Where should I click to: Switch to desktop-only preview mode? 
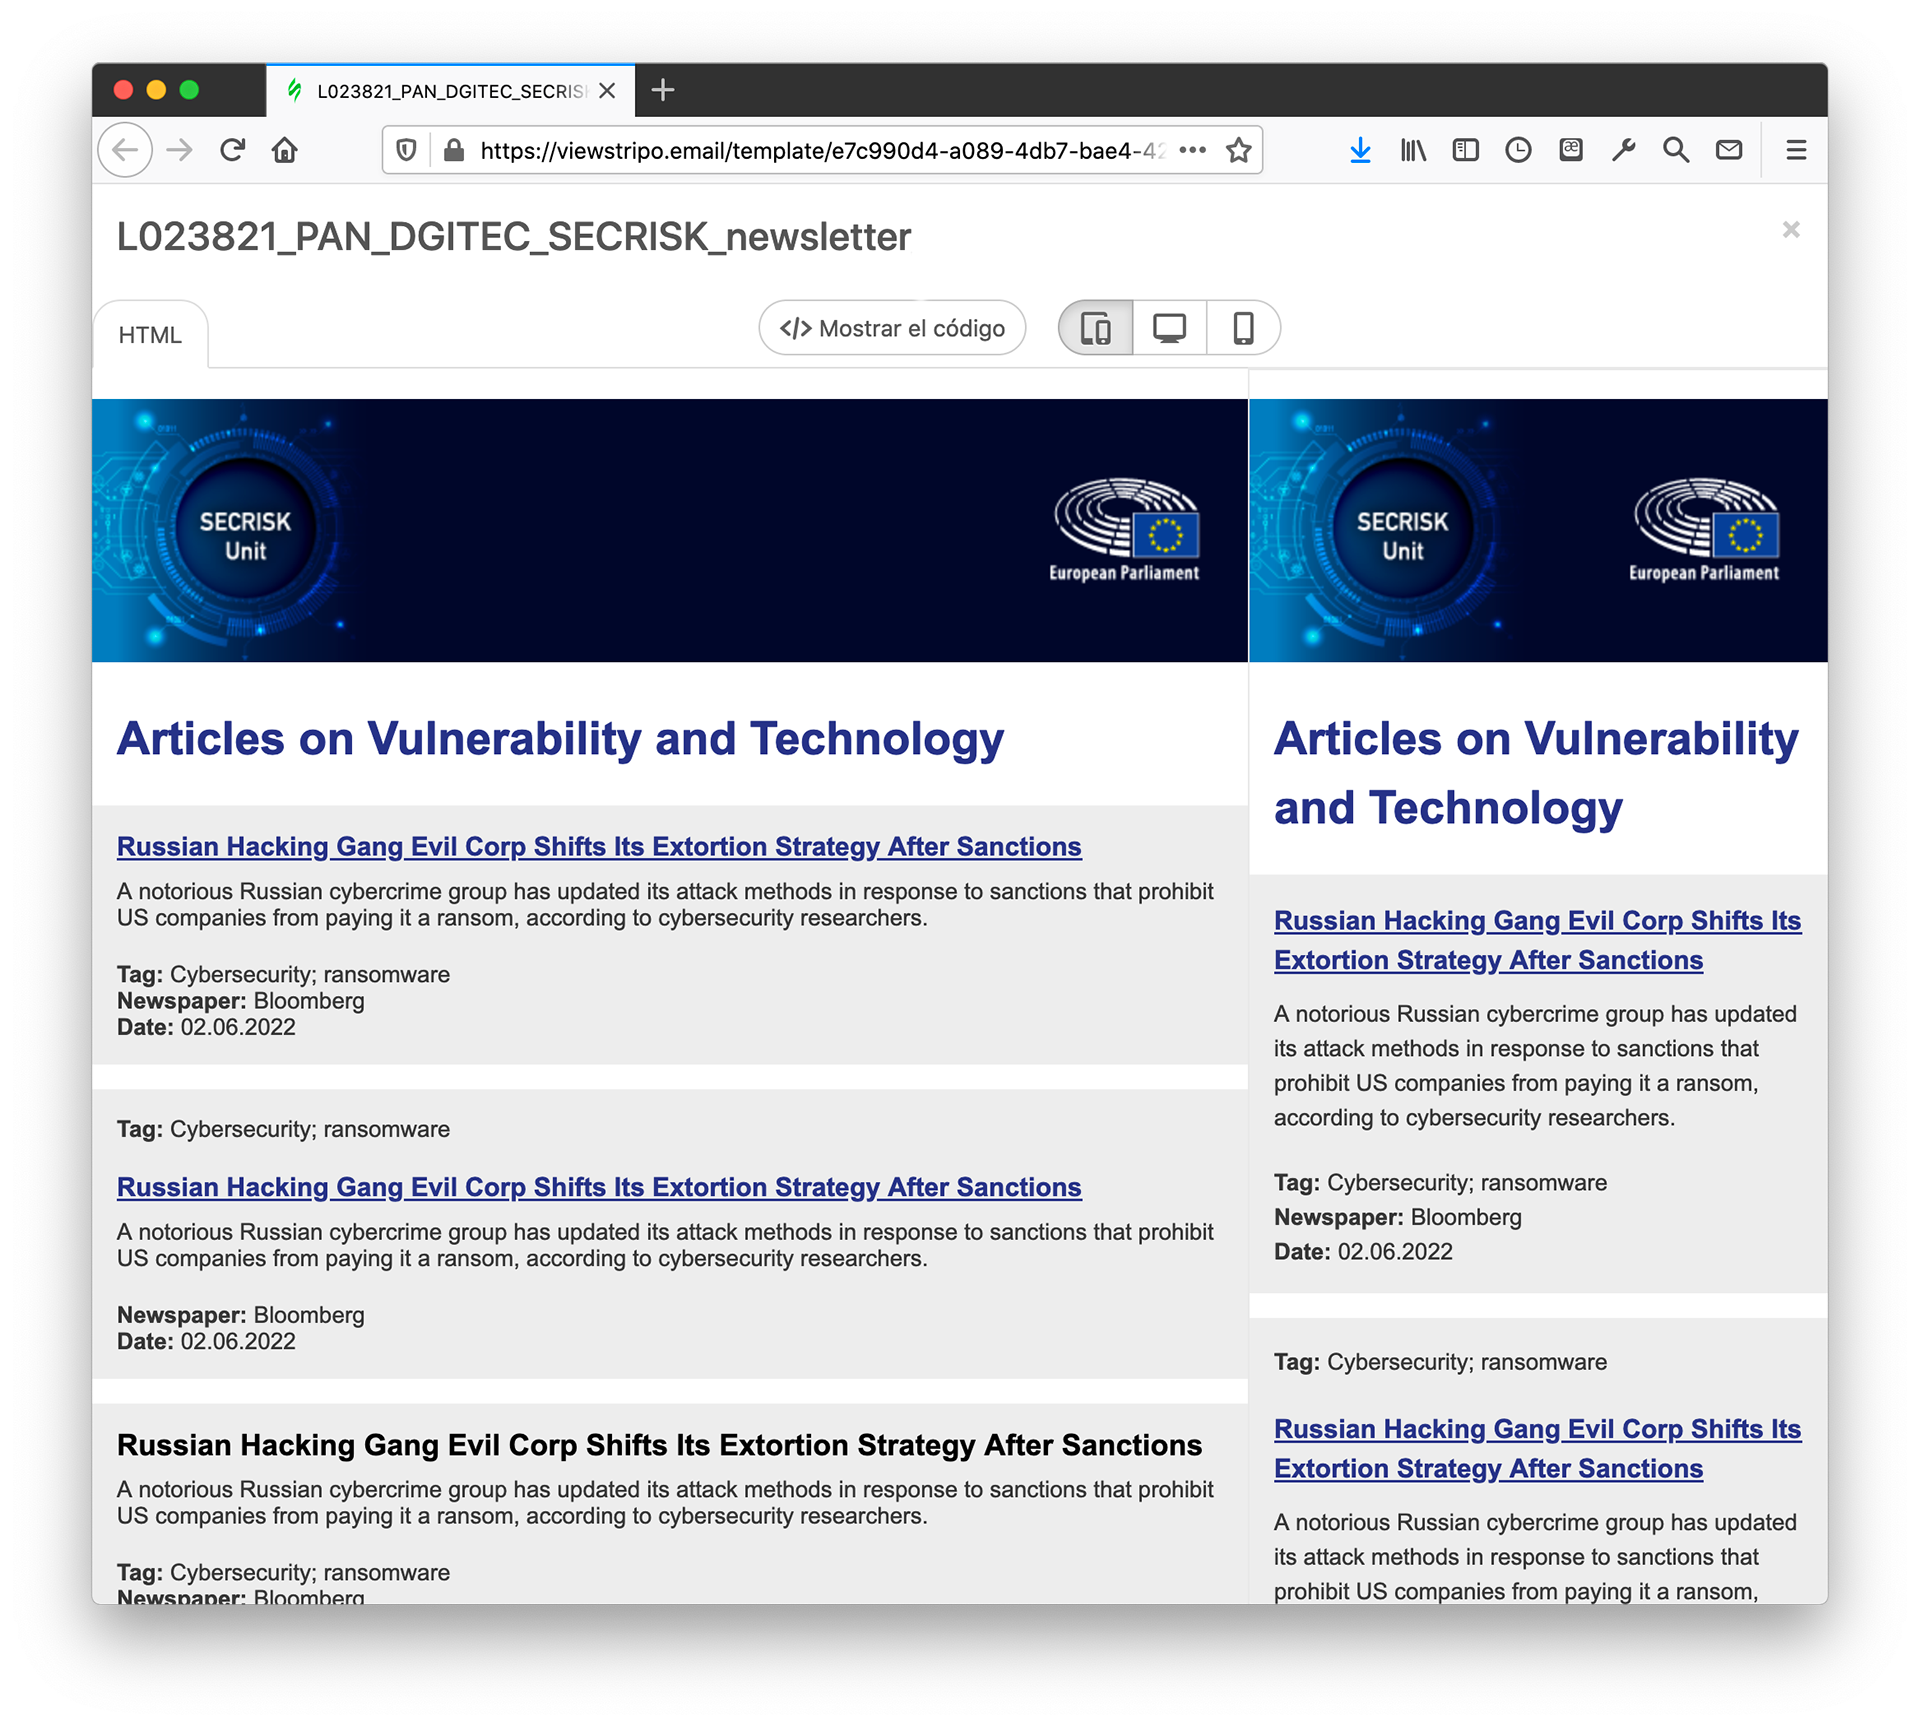pyautogui.click(x=1169, y=328)
